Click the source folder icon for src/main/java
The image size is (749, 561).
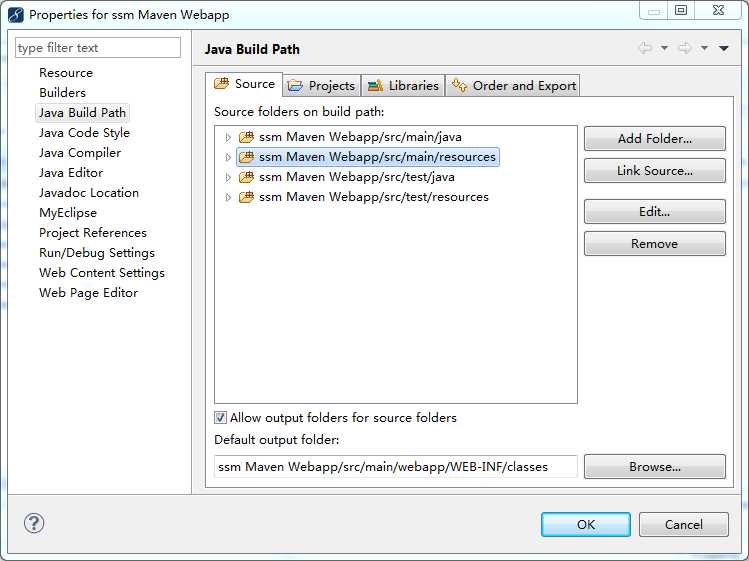pyautogui.click(x=246, y=138)
